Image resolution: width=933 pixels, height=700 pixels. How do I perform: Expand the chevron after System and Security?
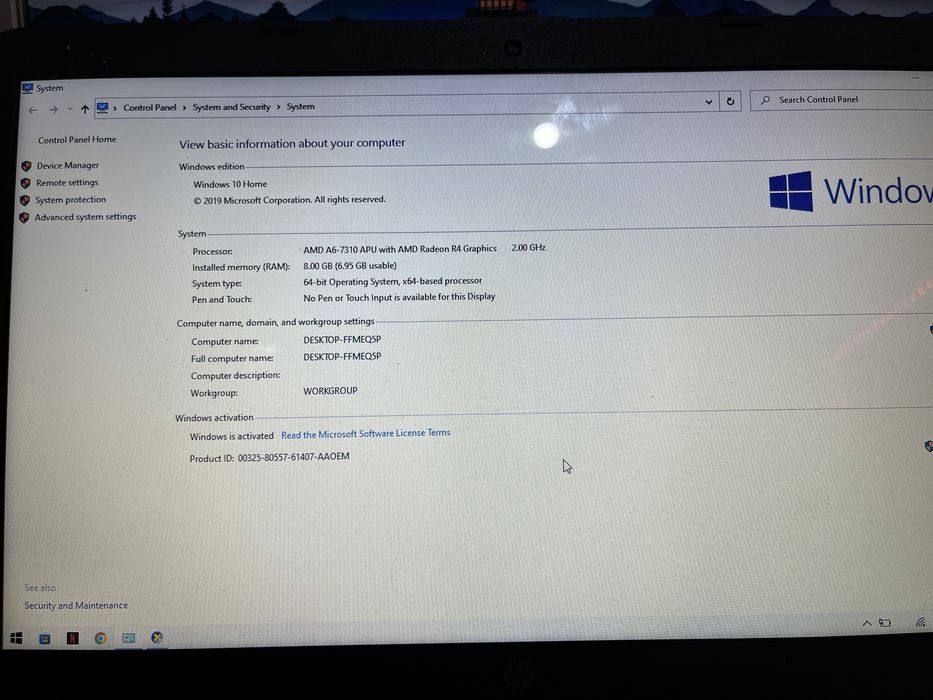coord(278,107)
